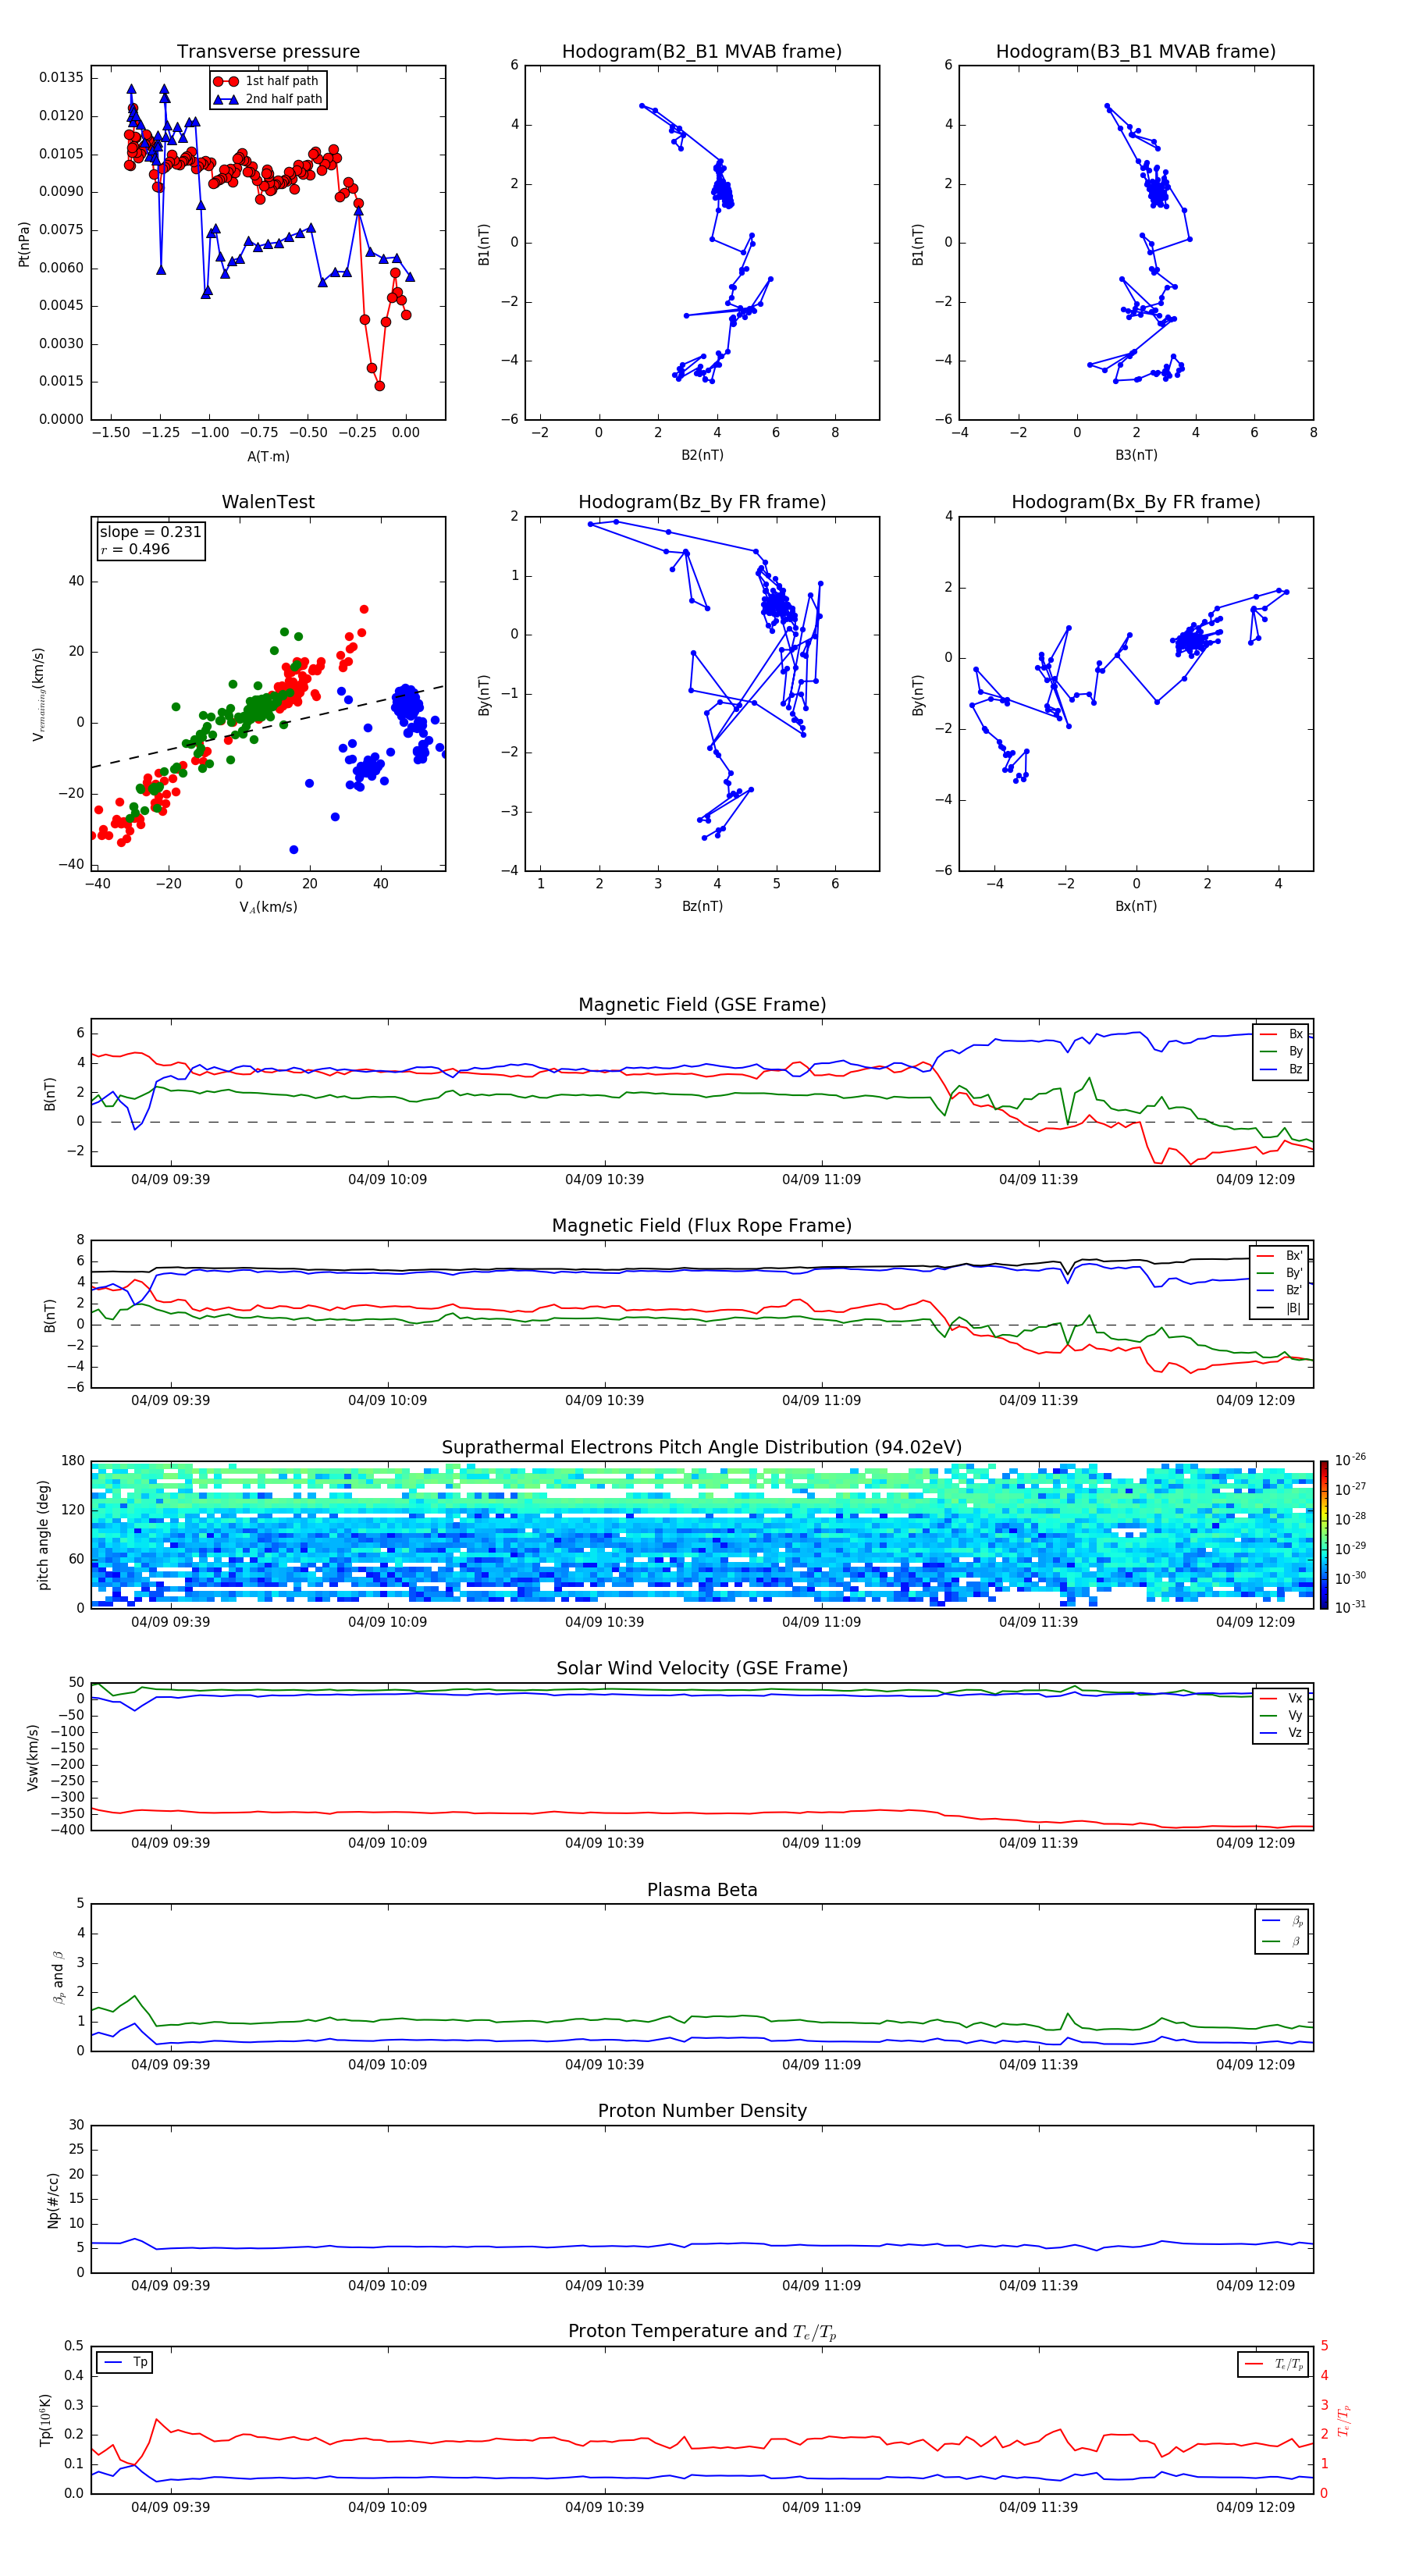Click the 'Magnetic Field (GSE Frame)' title
The image size is (1405, 2576).
[x=702, y=1005]
